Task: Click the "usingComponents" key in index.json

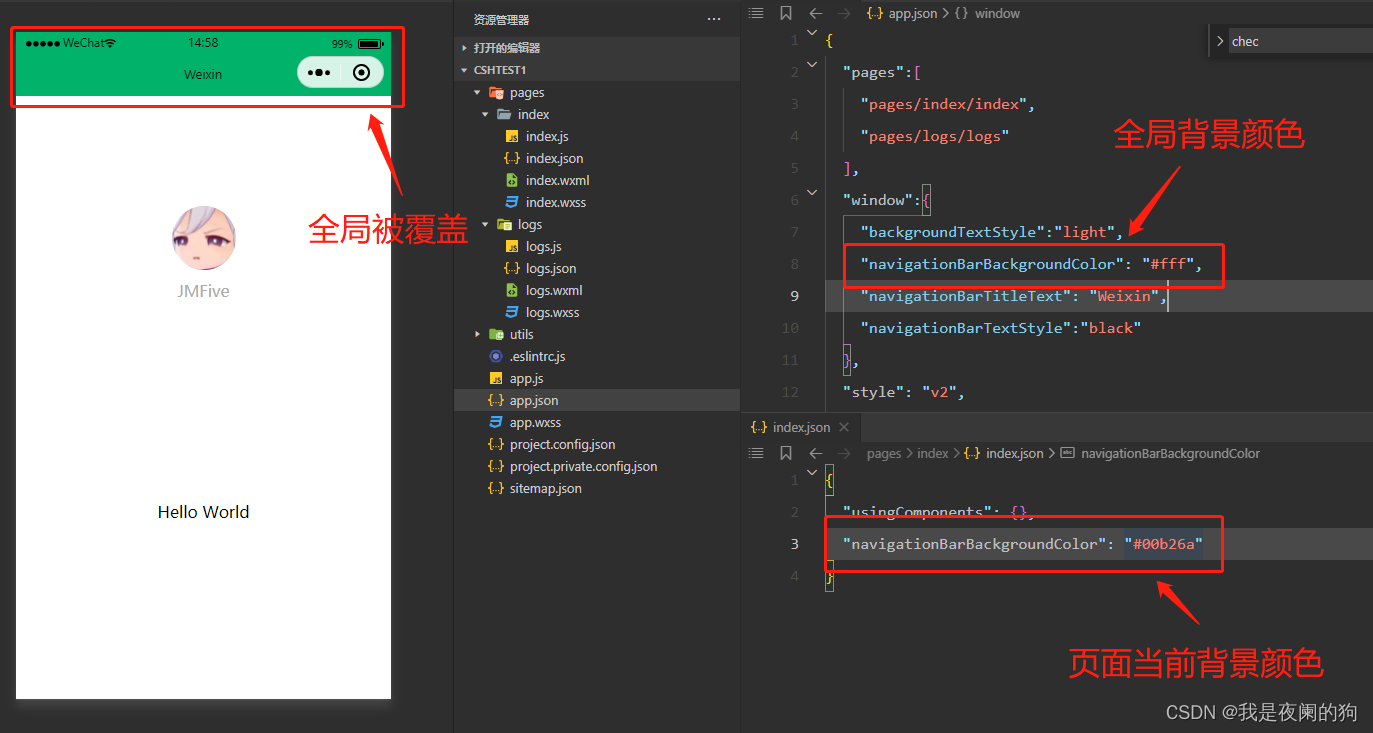Action: [x=917, y=512]
